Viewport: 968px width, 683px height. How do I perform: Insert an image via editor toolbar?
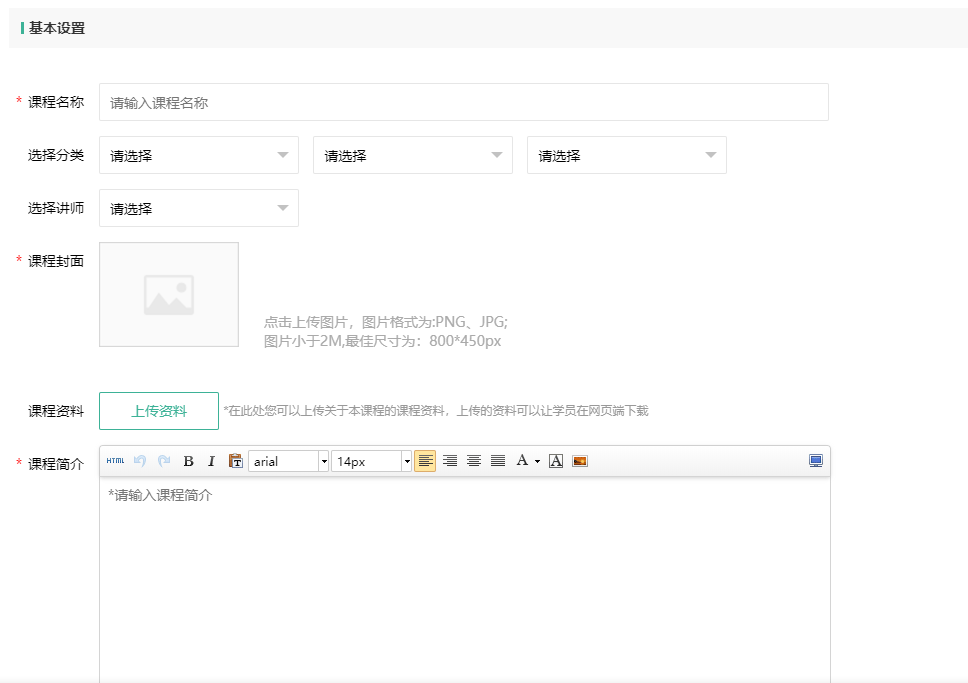(580, 461)
